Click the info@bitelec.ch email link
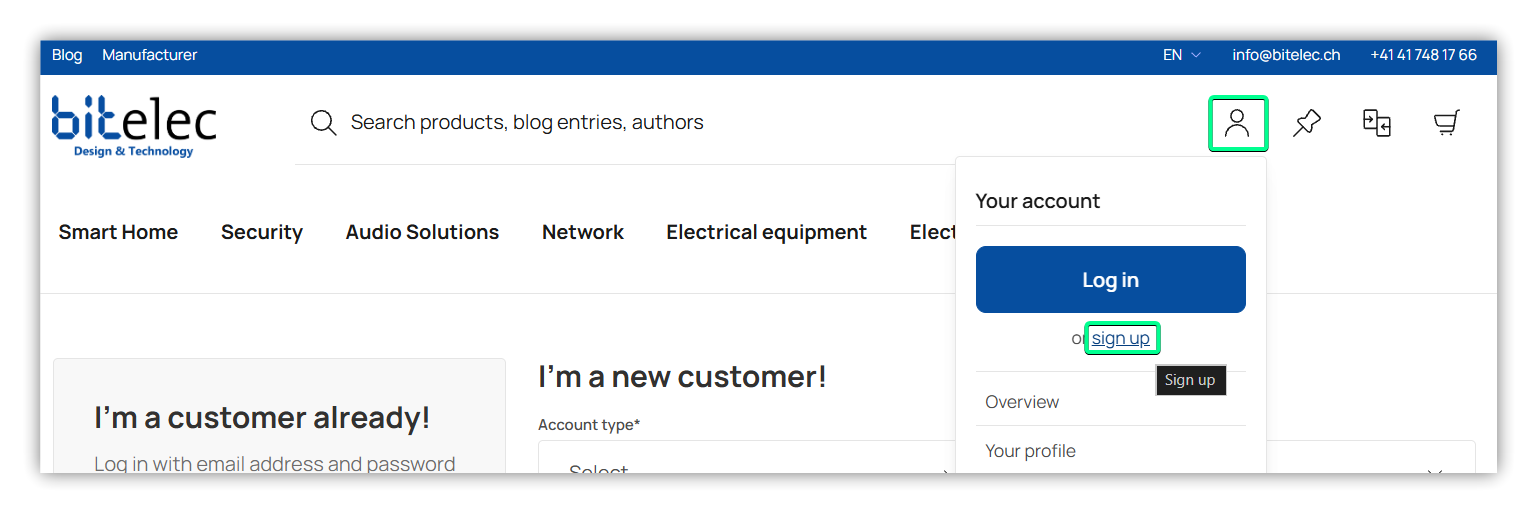This screenshot has width=1537, height=513. [1286, 55]
